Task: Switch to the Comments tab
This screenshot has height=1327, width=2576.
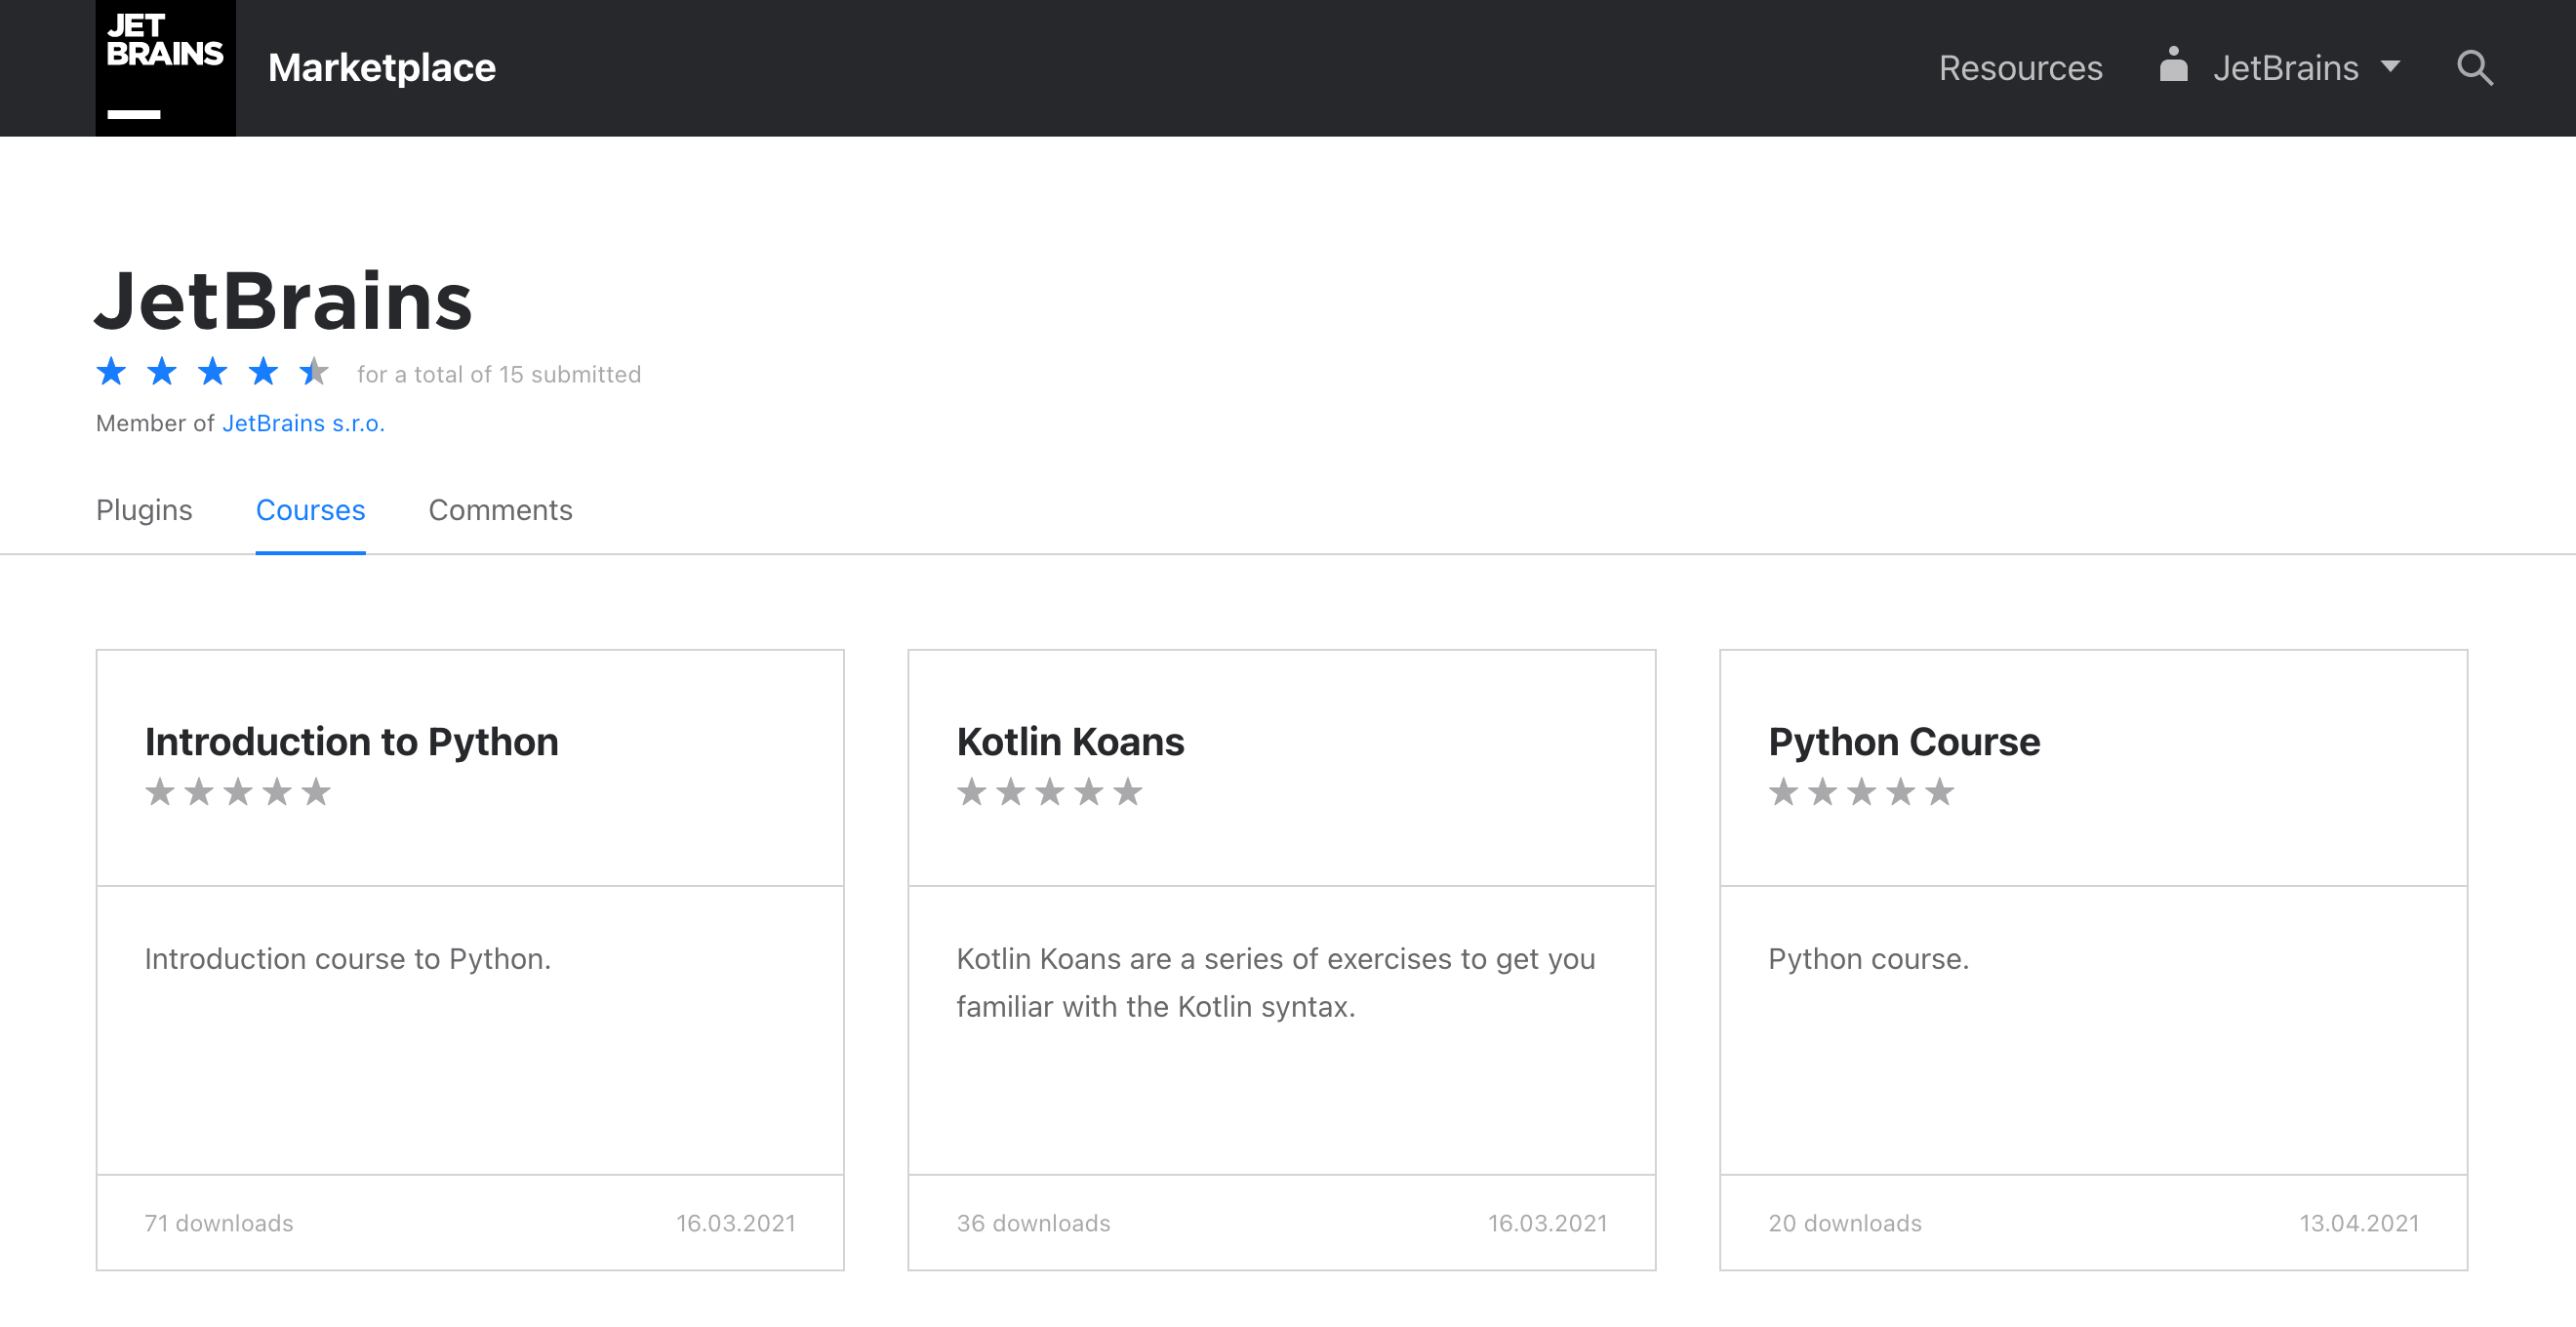Action: click(x=500, y=510)
